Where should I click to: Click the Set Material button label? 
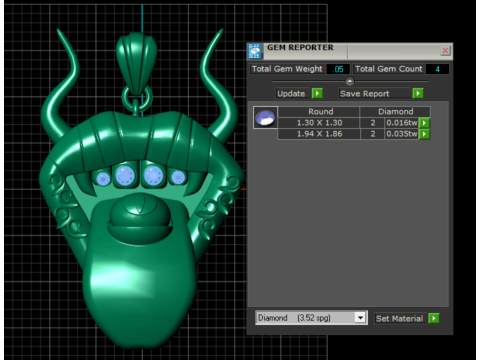pyautogui.click(x=399, y=319)
